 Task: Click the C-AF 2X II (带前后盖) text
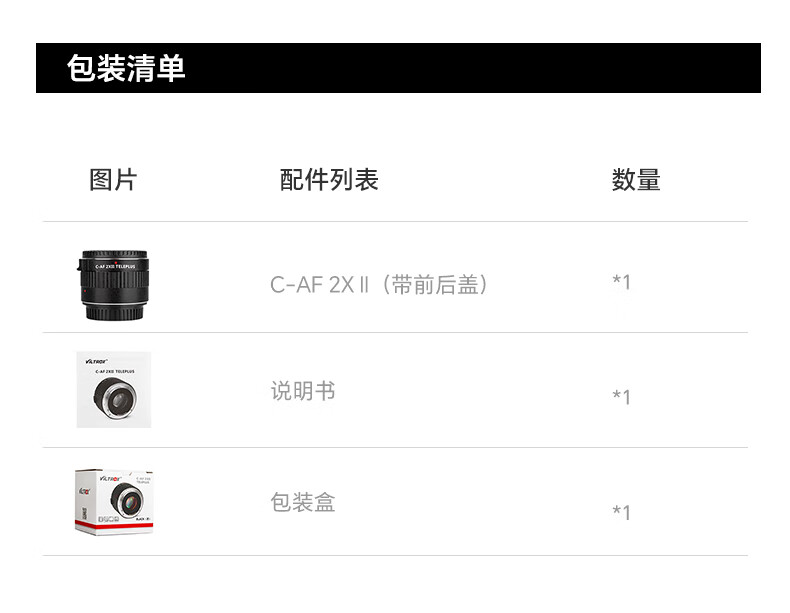coord(379,285)
